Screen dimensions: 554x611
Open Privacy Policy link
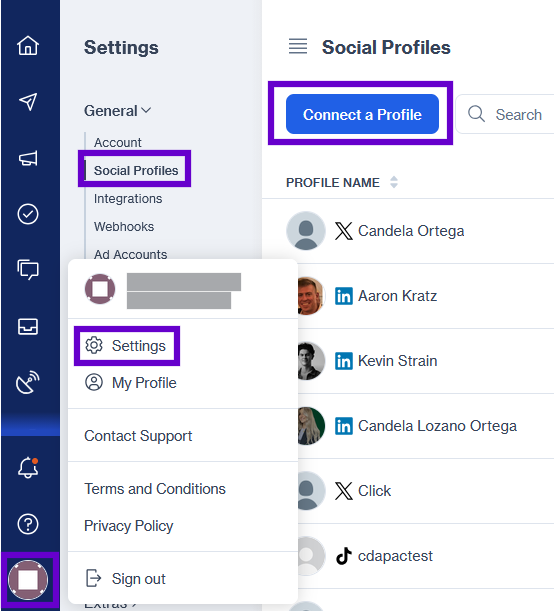coord(129,526)
